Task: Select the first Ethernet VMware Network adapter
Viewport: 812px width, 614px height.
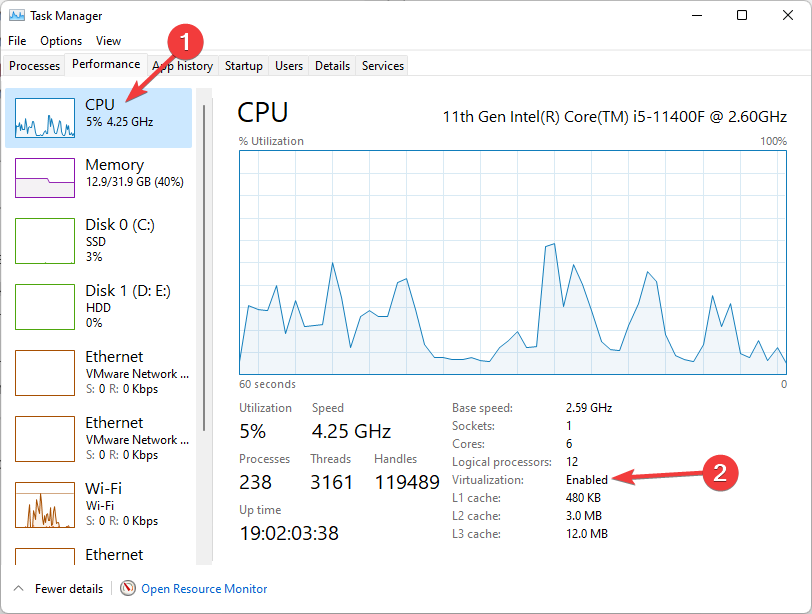Action: click(100, 372)
